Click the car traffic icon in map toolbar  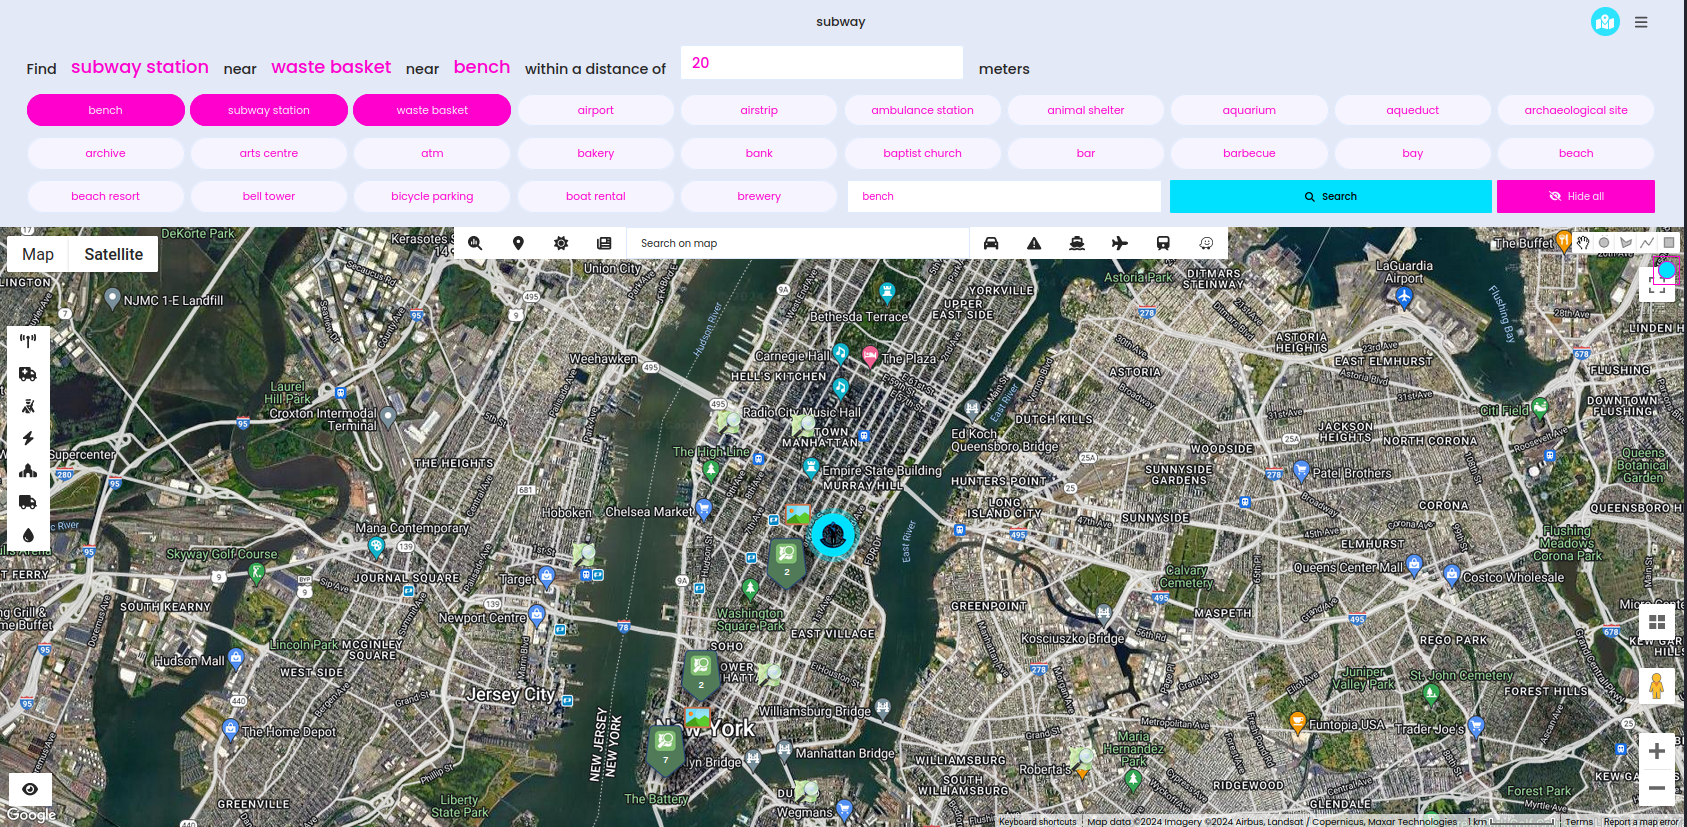(x=991, y=243)
